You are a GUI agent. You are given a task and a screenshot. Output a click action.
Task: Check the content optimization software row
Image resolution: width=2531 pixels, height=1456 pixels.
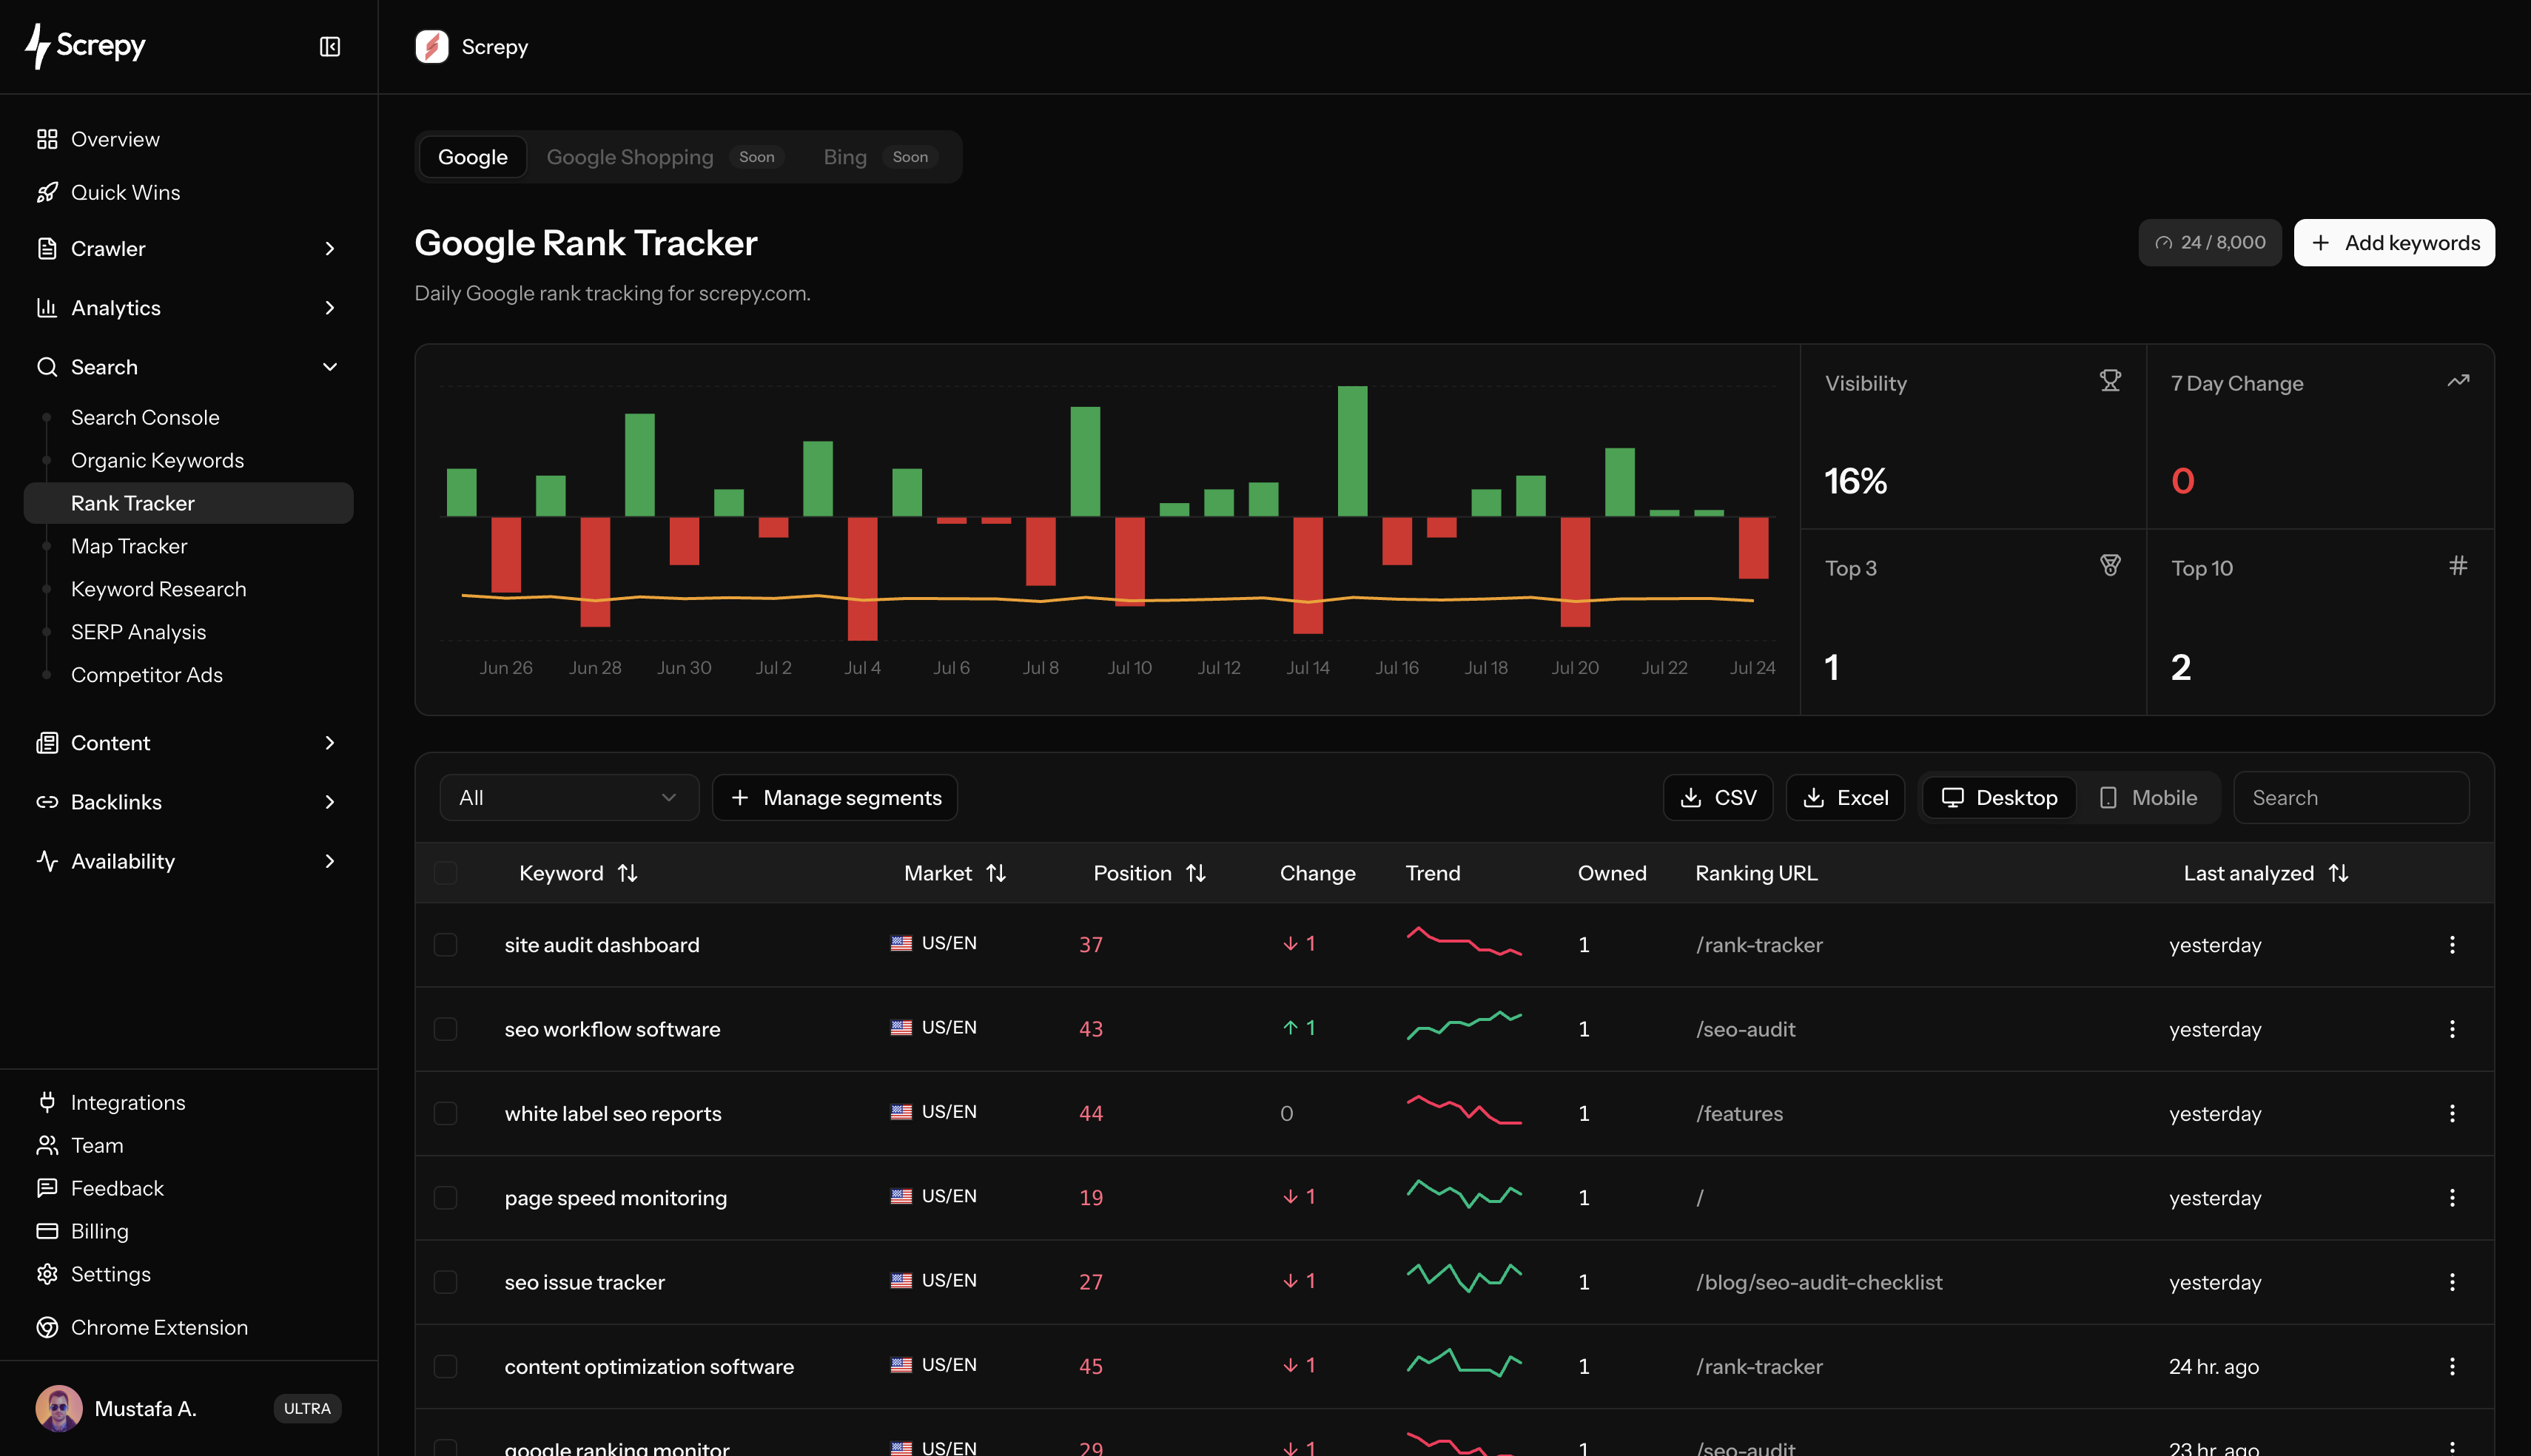(446, 1367)
